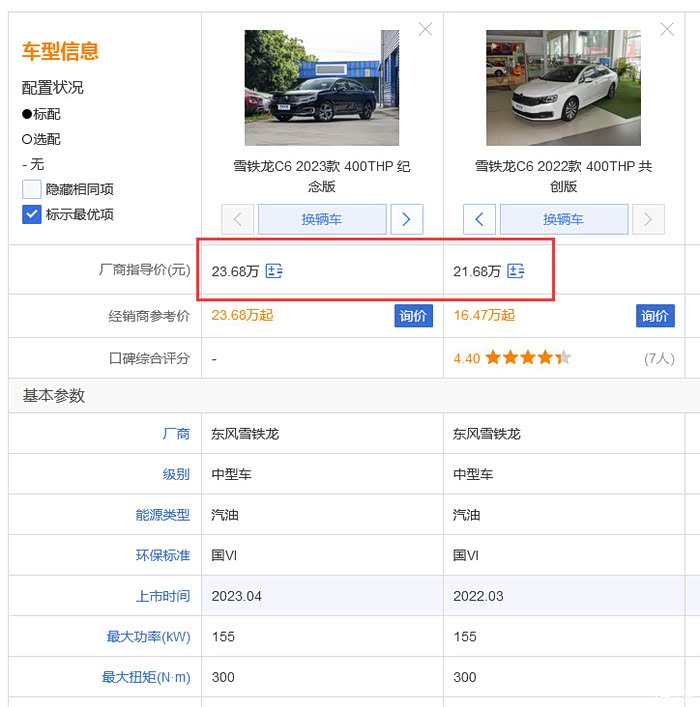This screenshot has width=700, height=707.
Task: Open the 雪铁龙C6 2023款 400THP 纪念版 link
Action: [322, 176]
